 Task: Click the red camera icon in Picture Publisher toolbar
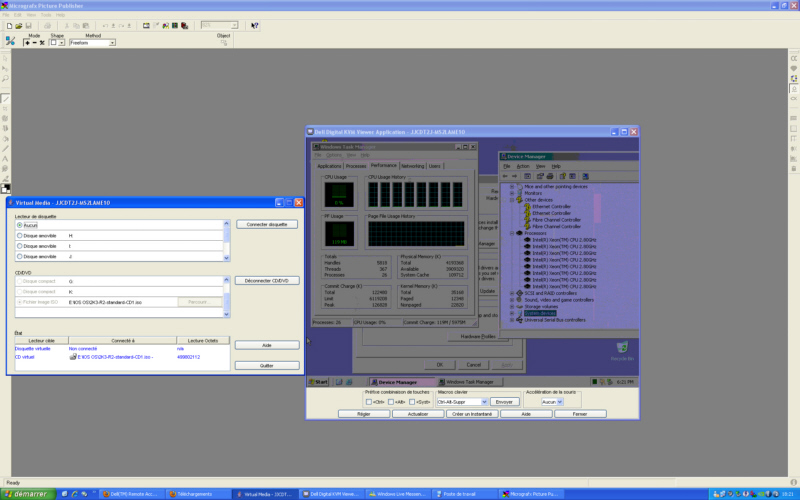[185, 26]
